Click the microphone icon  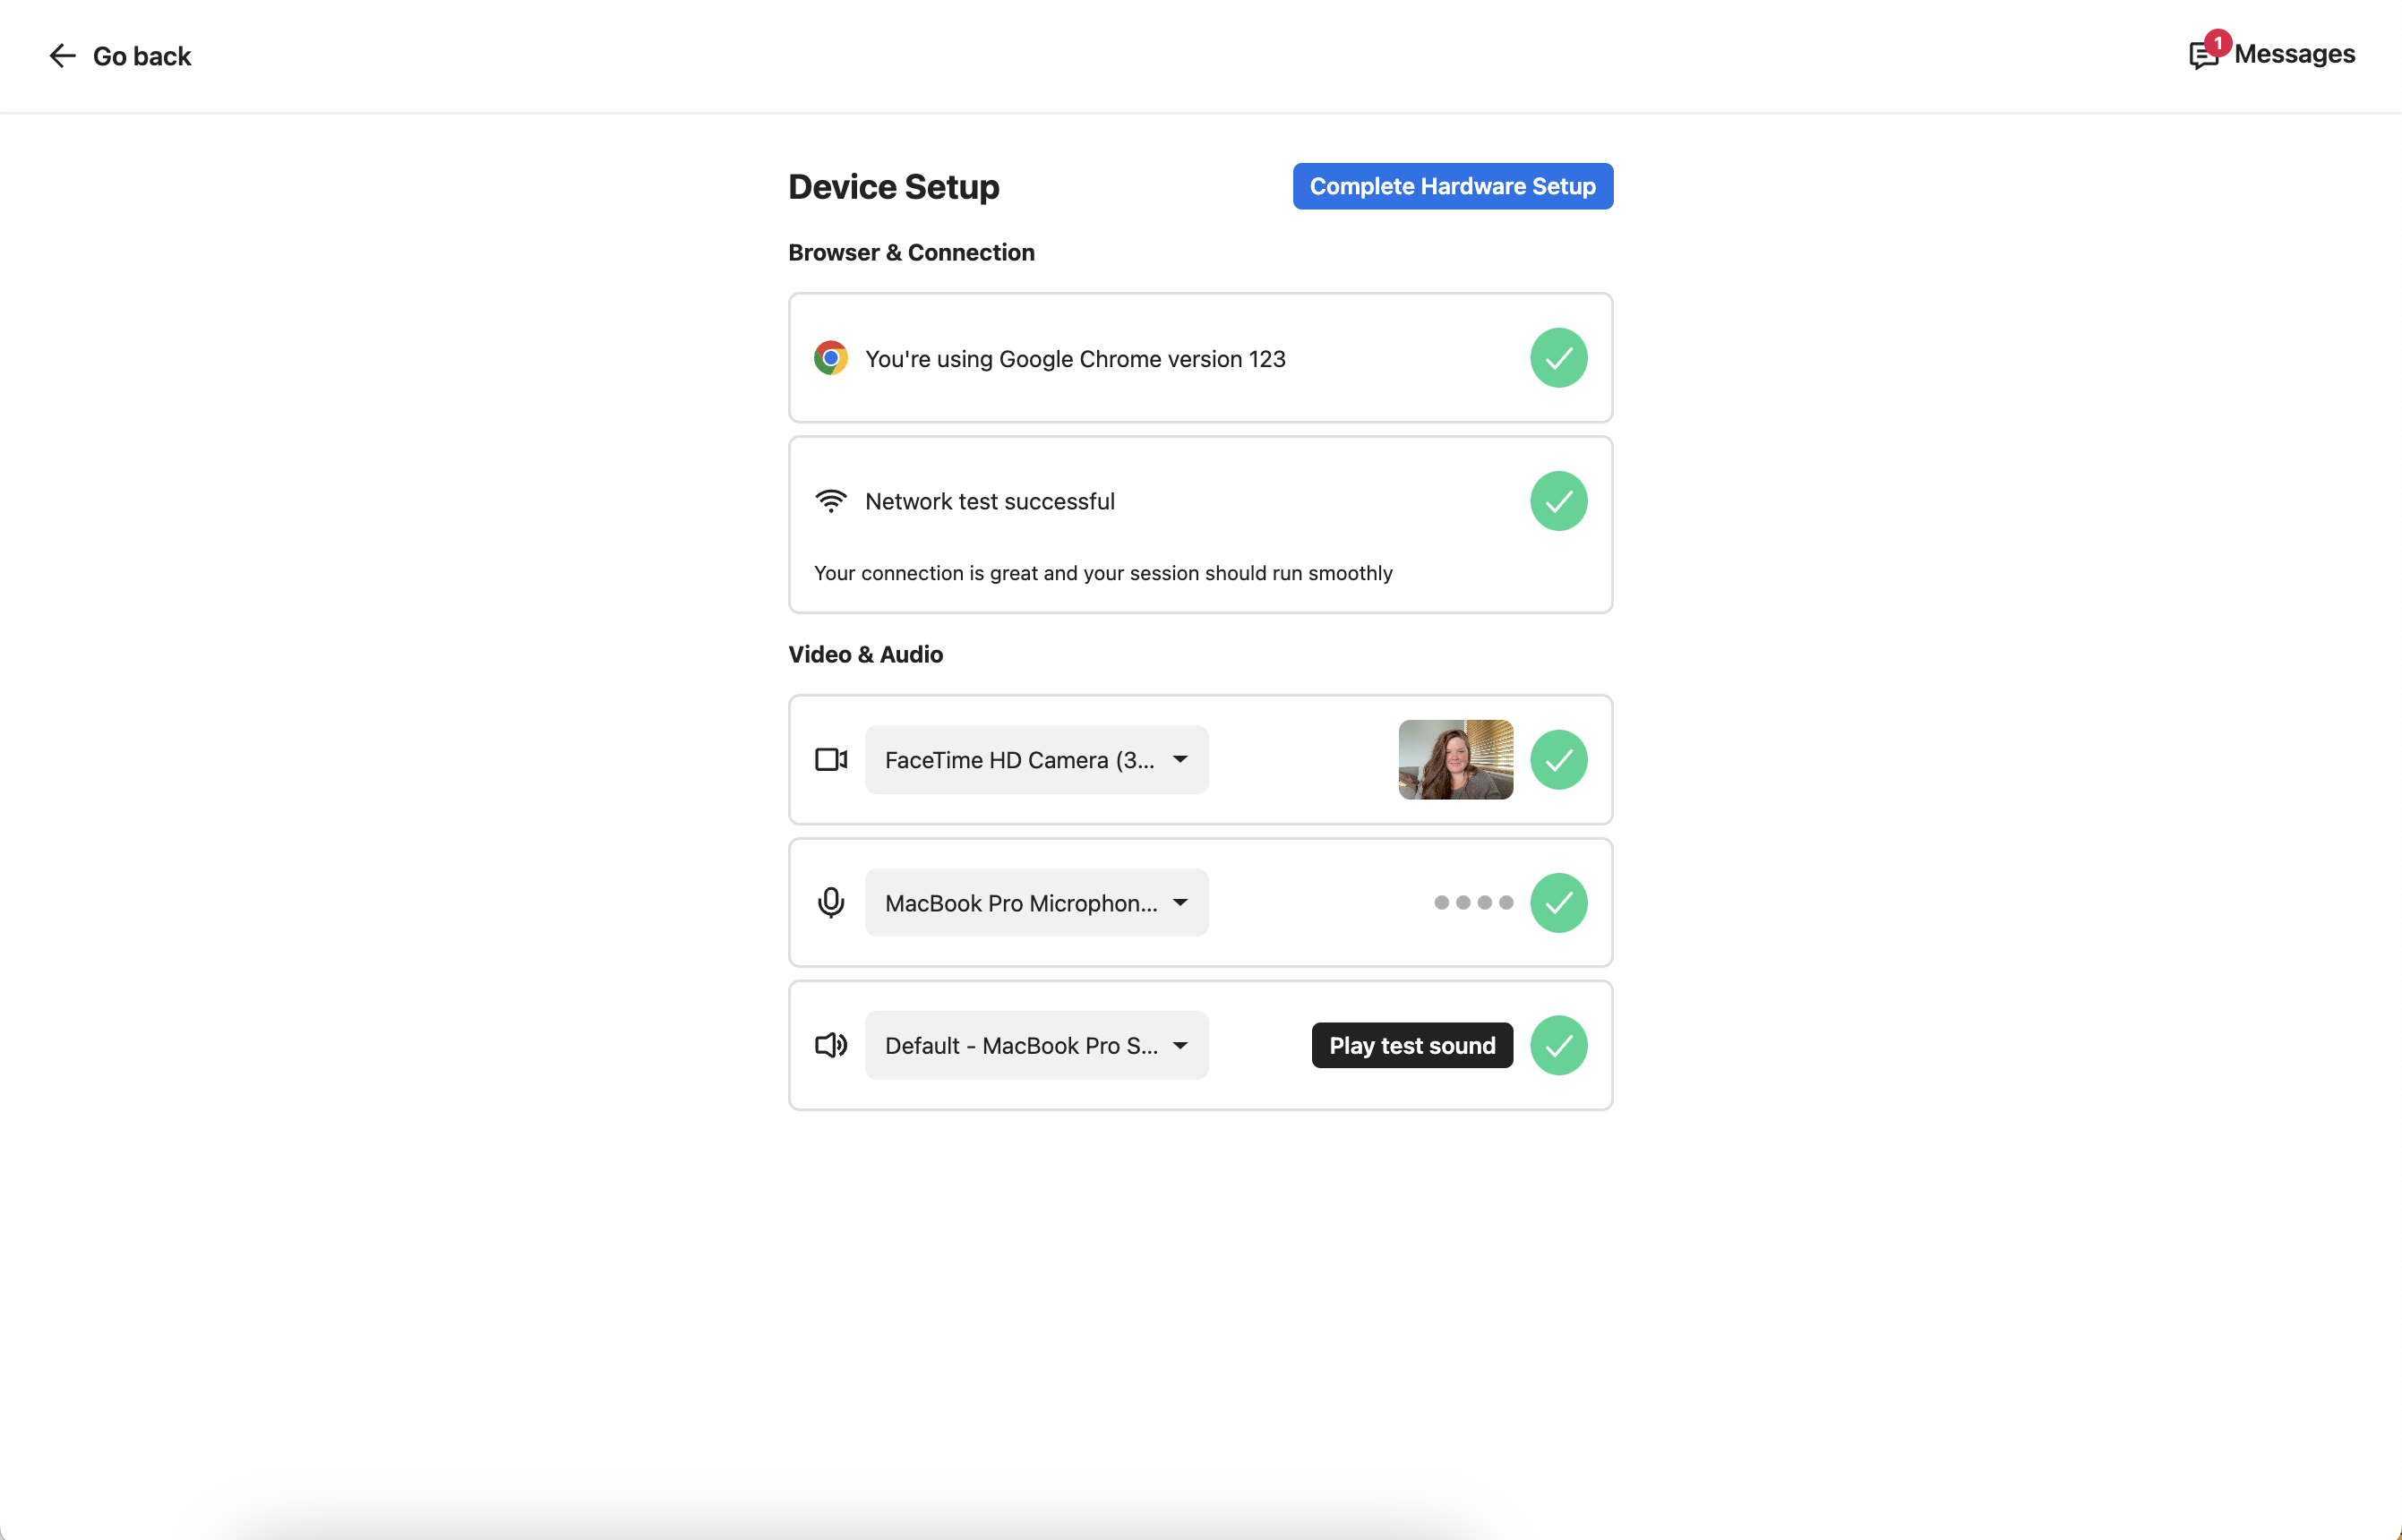[x=830, y=903]
